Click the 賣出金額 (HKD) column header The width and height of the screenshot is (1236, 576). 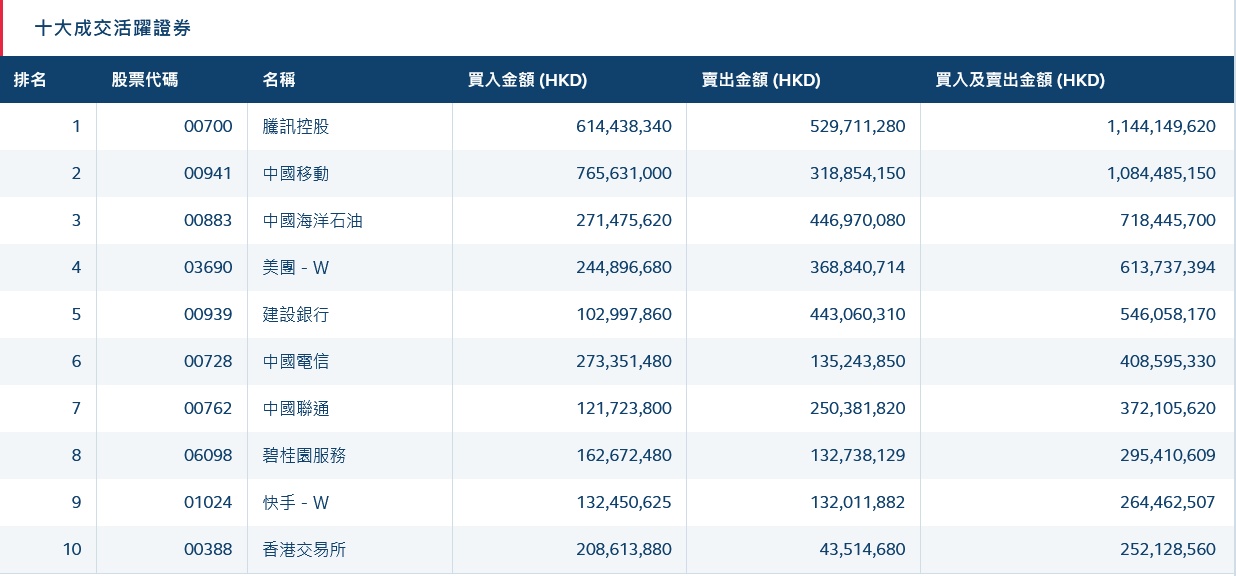761,80
